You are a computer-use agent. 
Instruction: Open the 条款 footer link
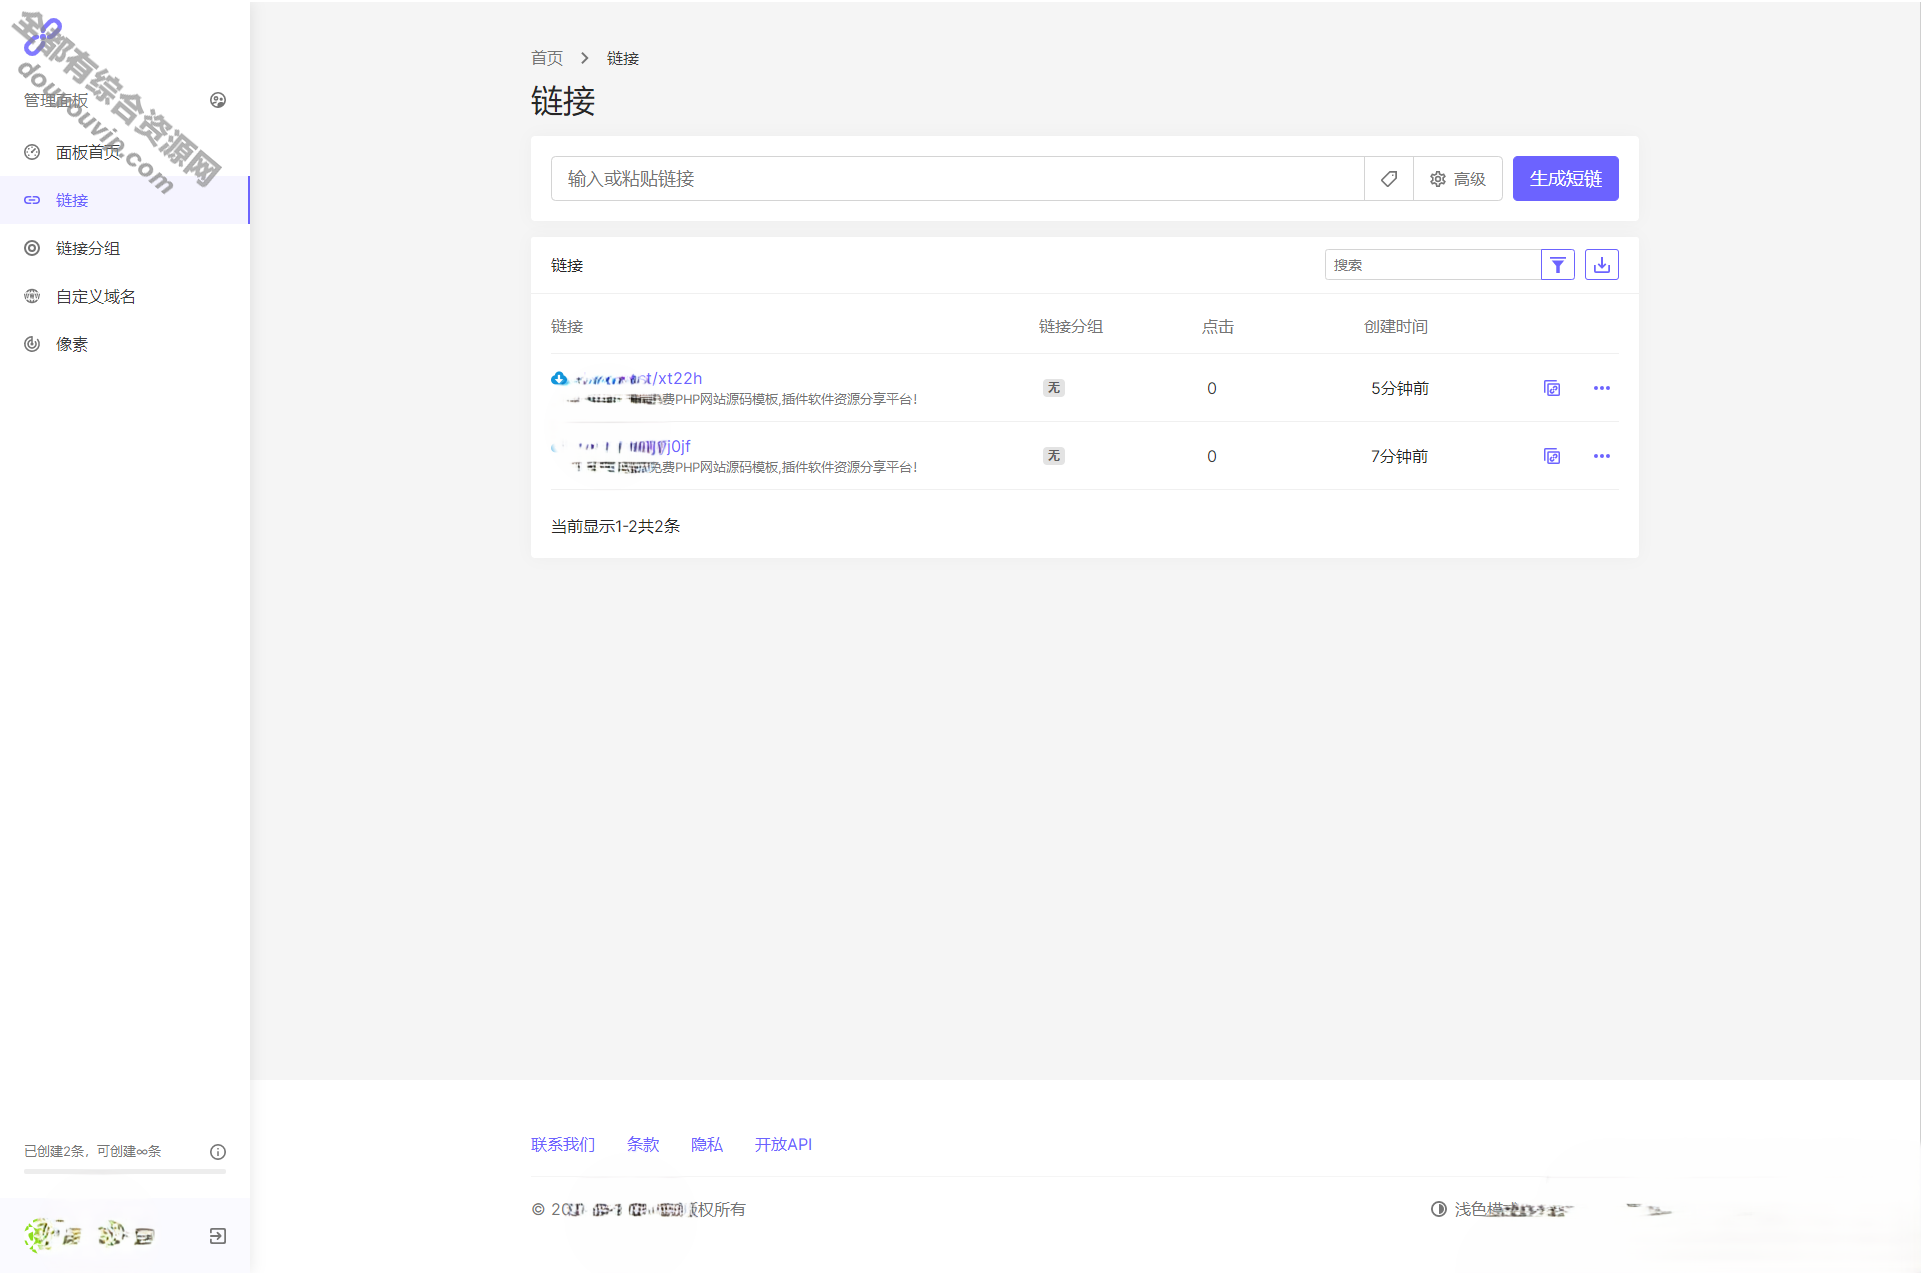pos(643,1144)
